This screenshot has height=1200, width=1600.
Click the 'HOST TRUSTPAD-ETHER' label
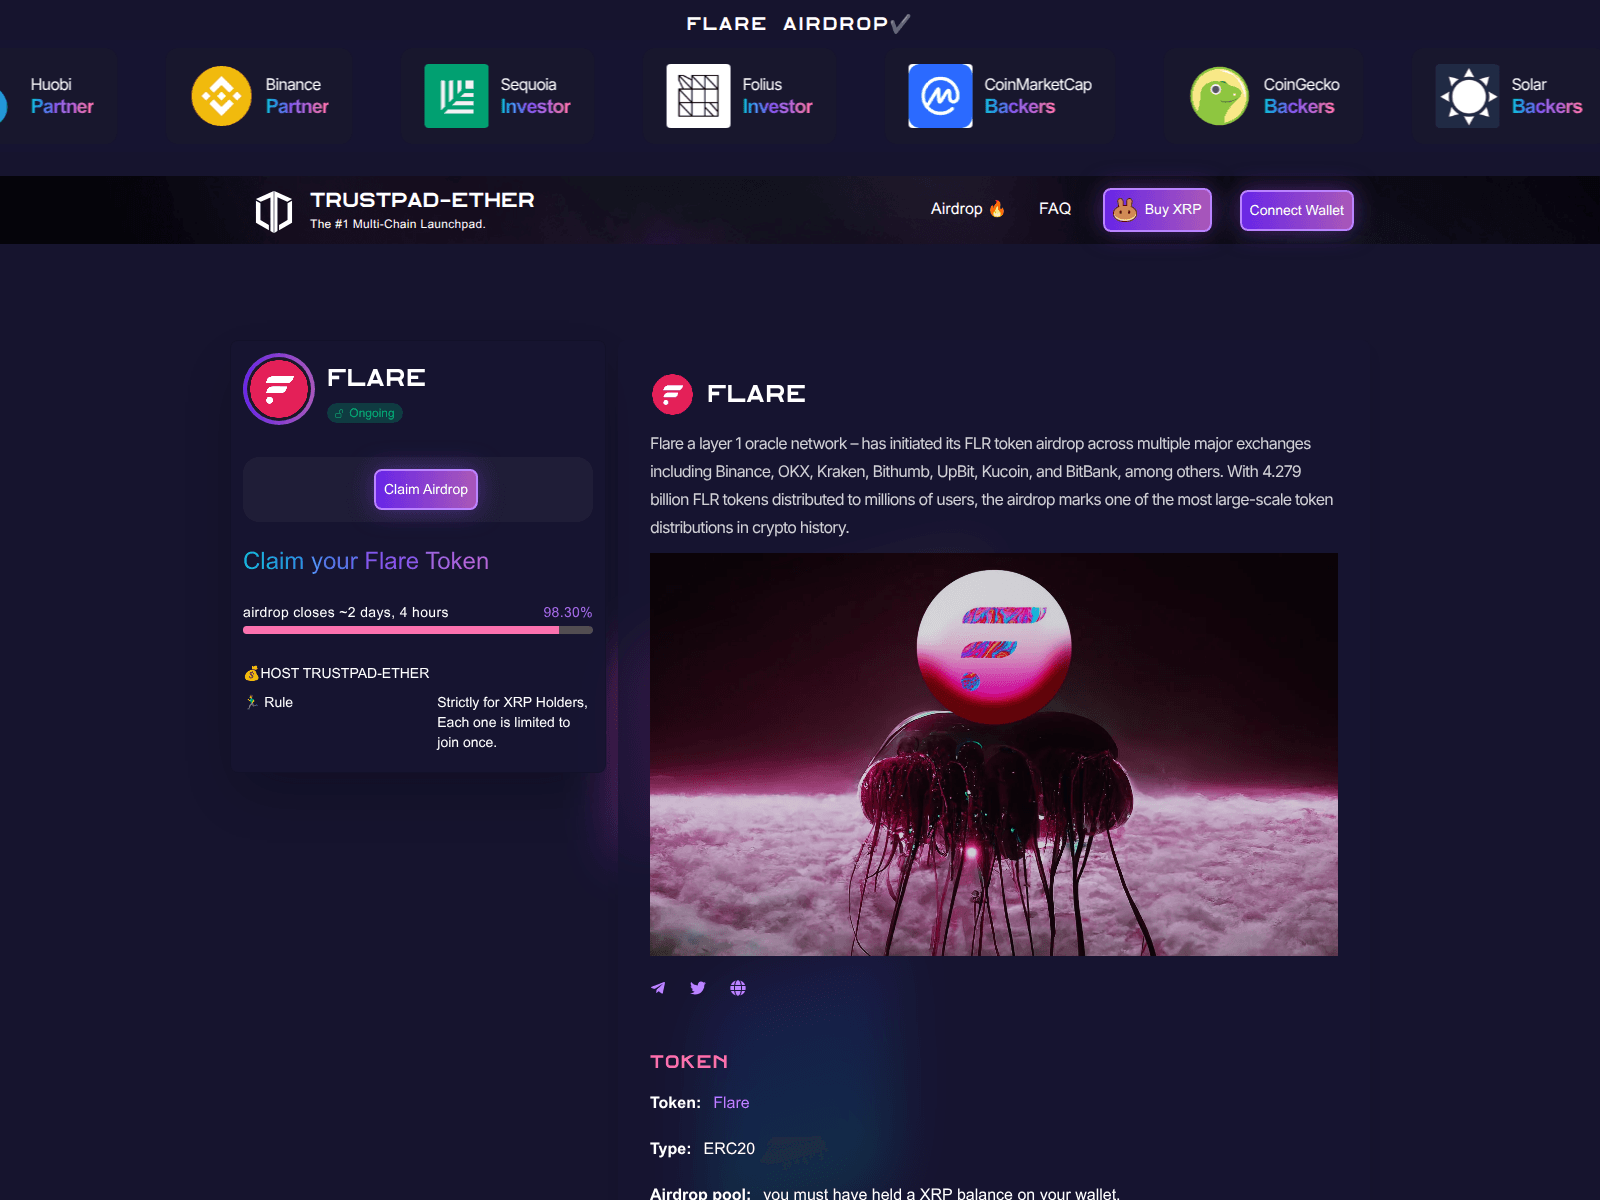(x=345, y=673)
